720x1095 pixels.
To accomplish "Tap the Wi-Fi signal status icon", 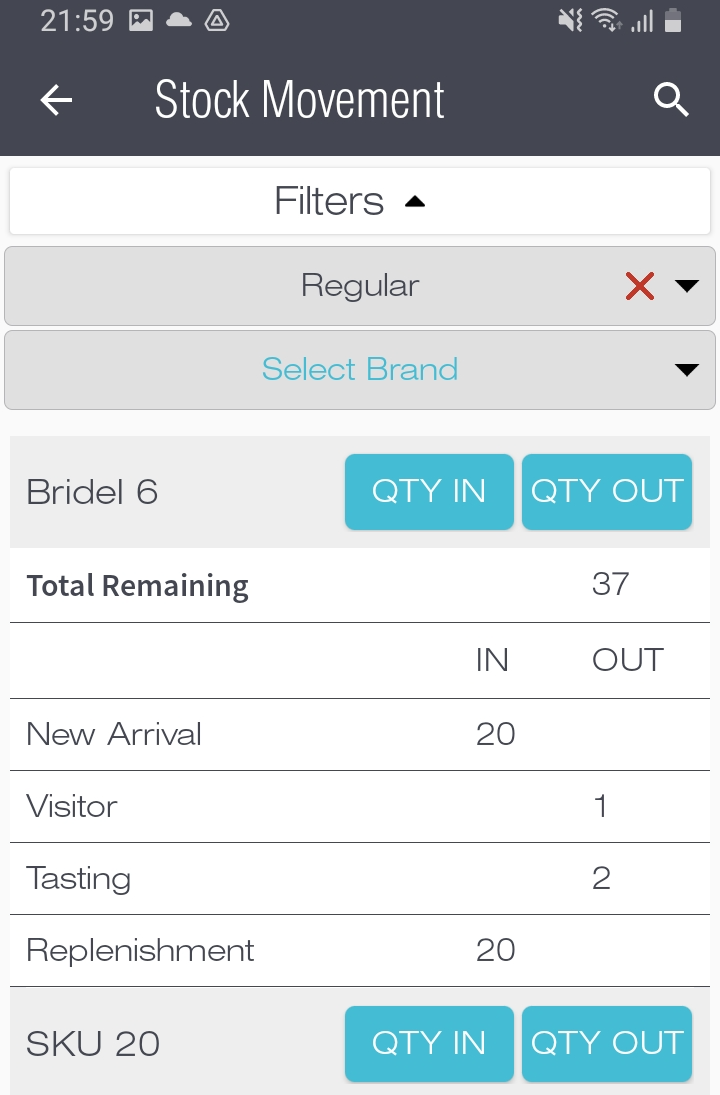I will pos(605,21).
